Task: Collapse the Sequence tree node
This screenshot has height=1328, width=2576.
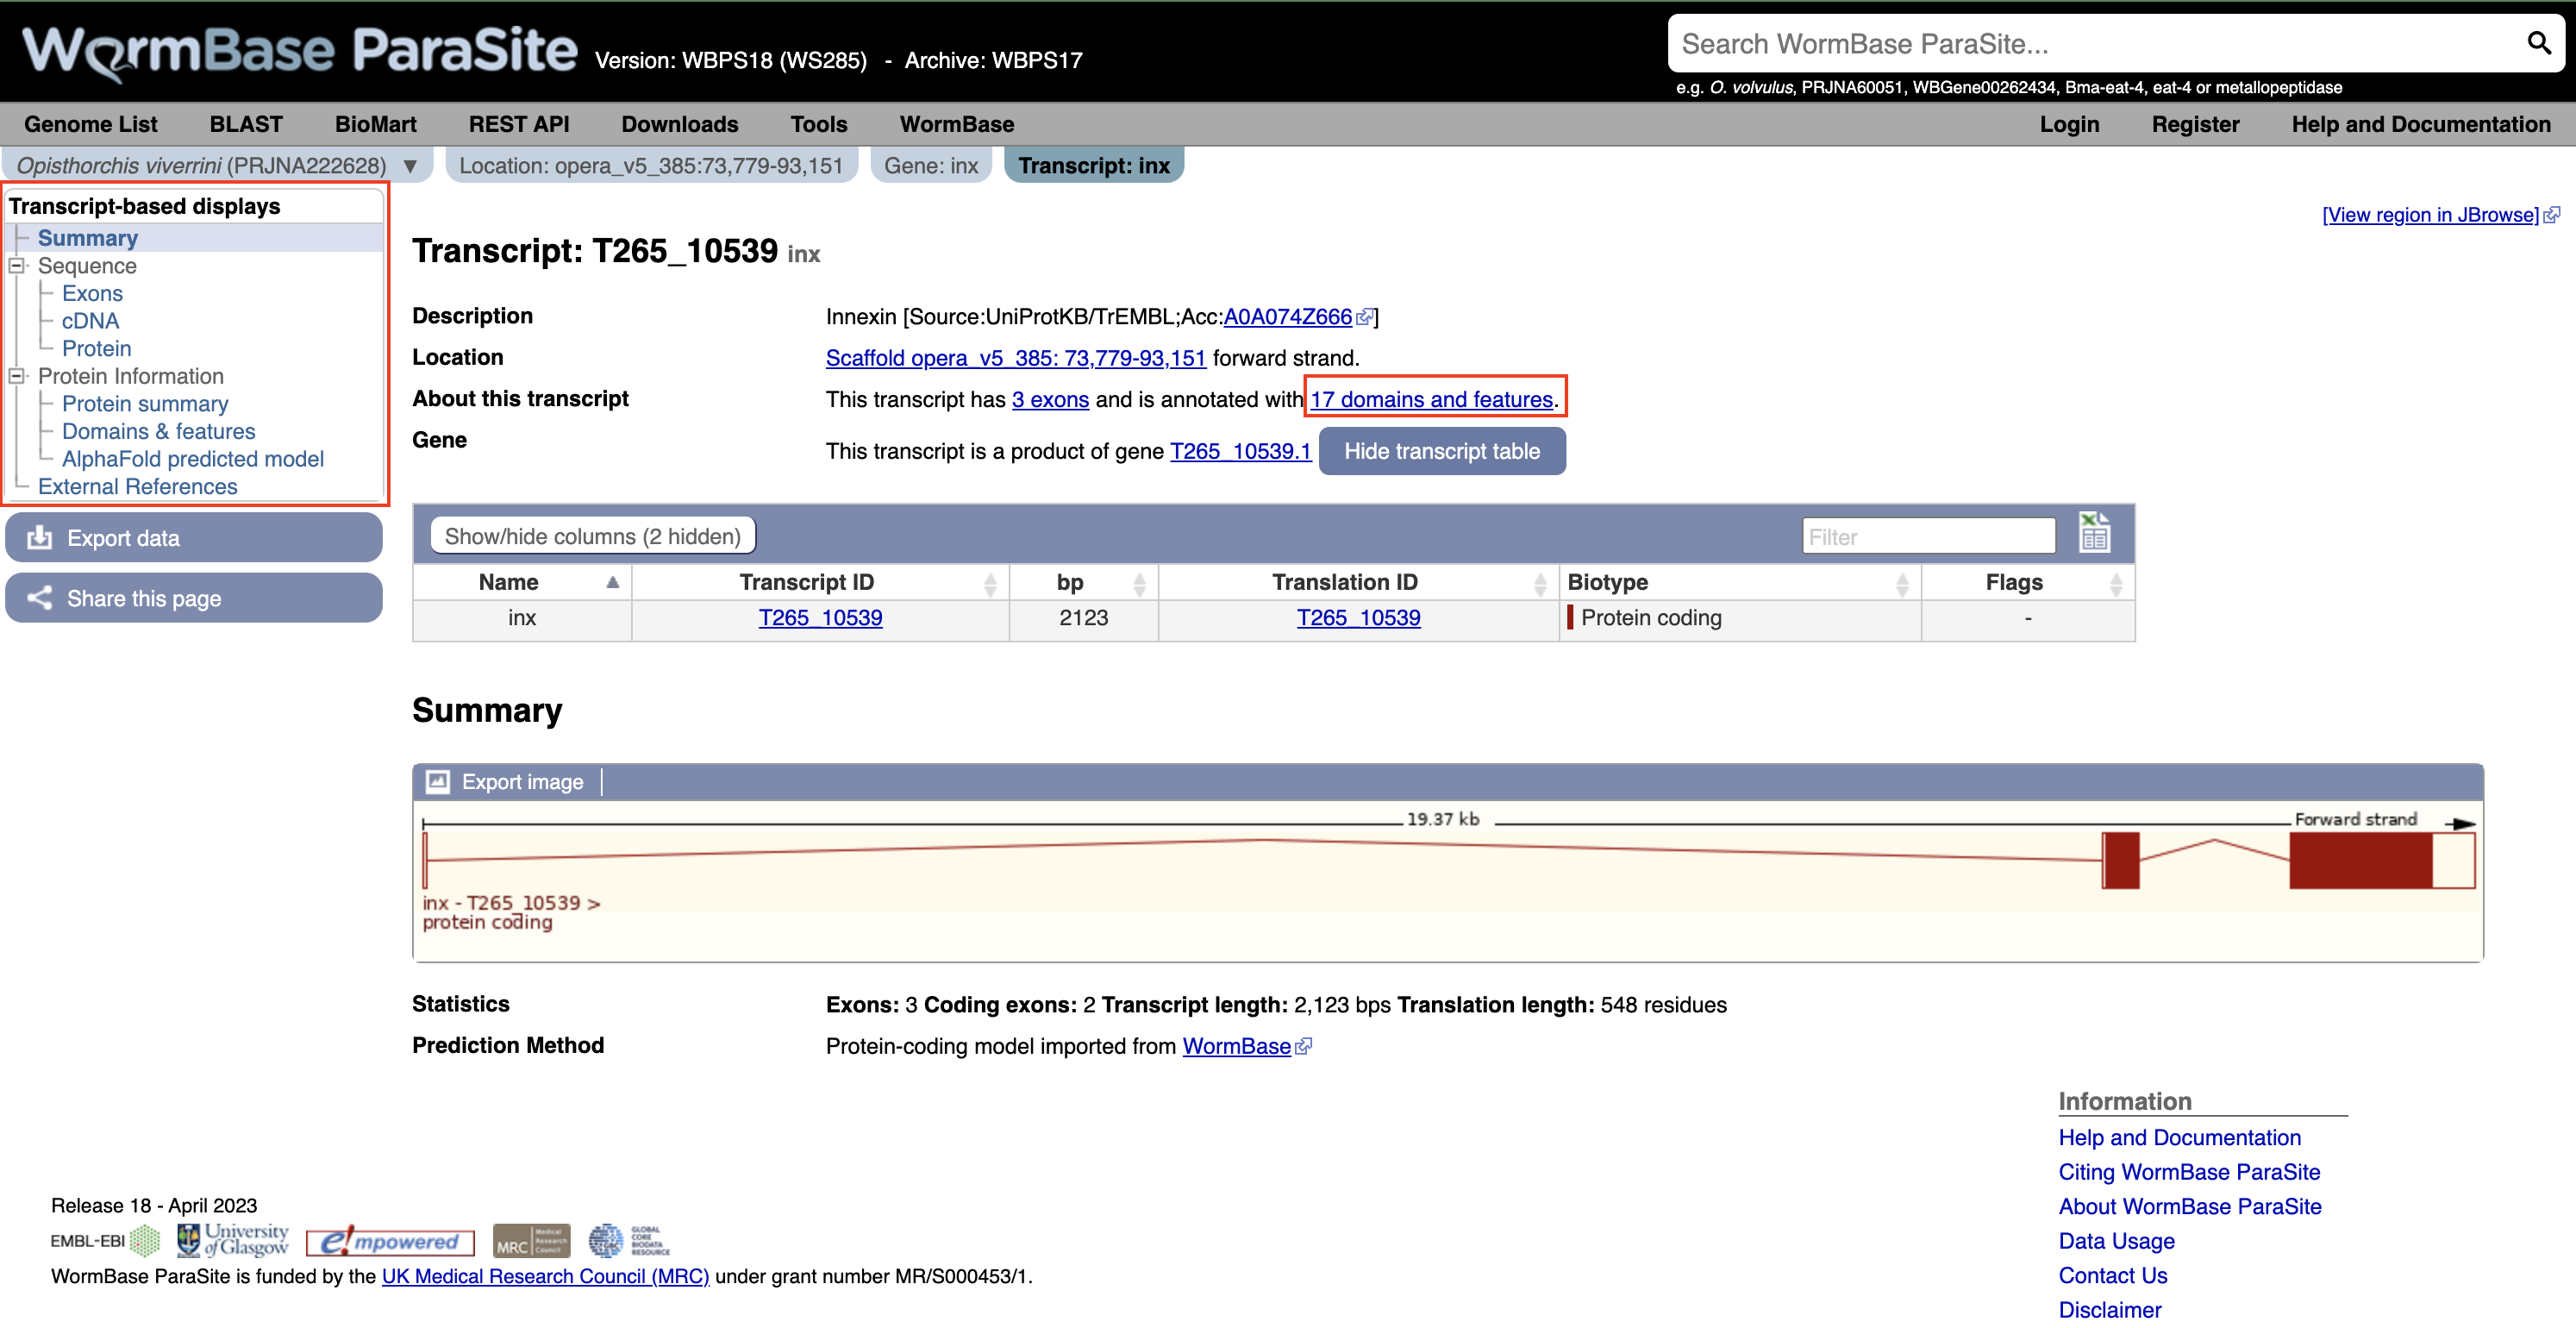Action: (17, 266)
